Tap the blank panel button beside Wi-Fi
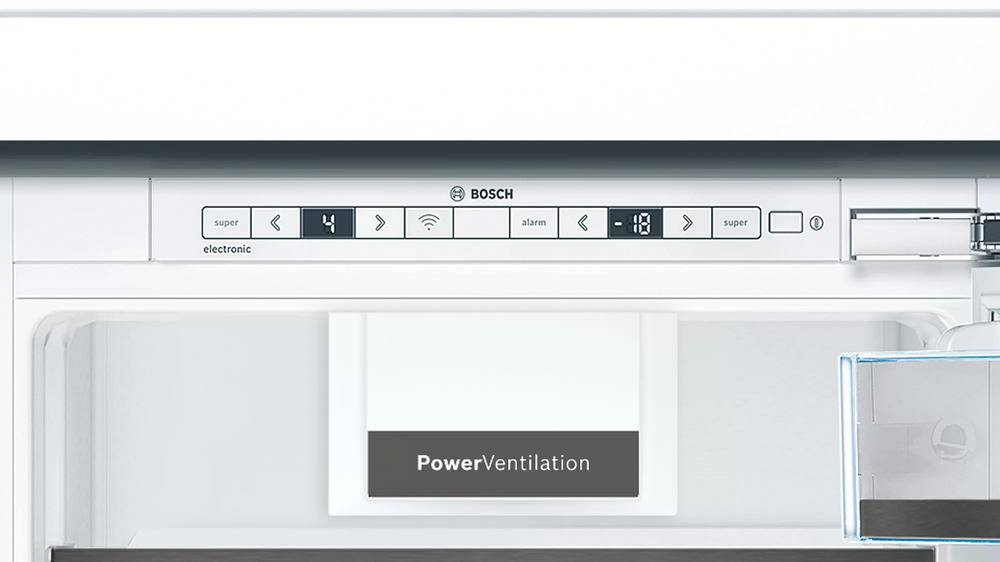This screenshot has width=1000, height=562. [x=482, y=223]
